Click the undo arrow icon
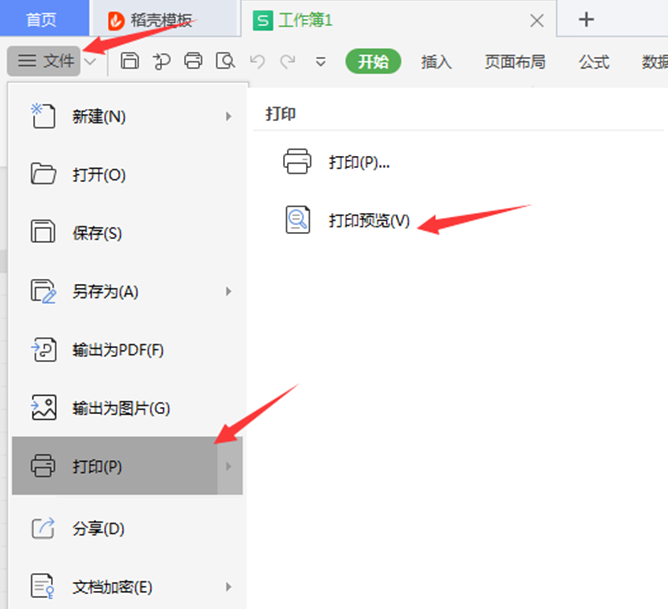 [257, 62]
